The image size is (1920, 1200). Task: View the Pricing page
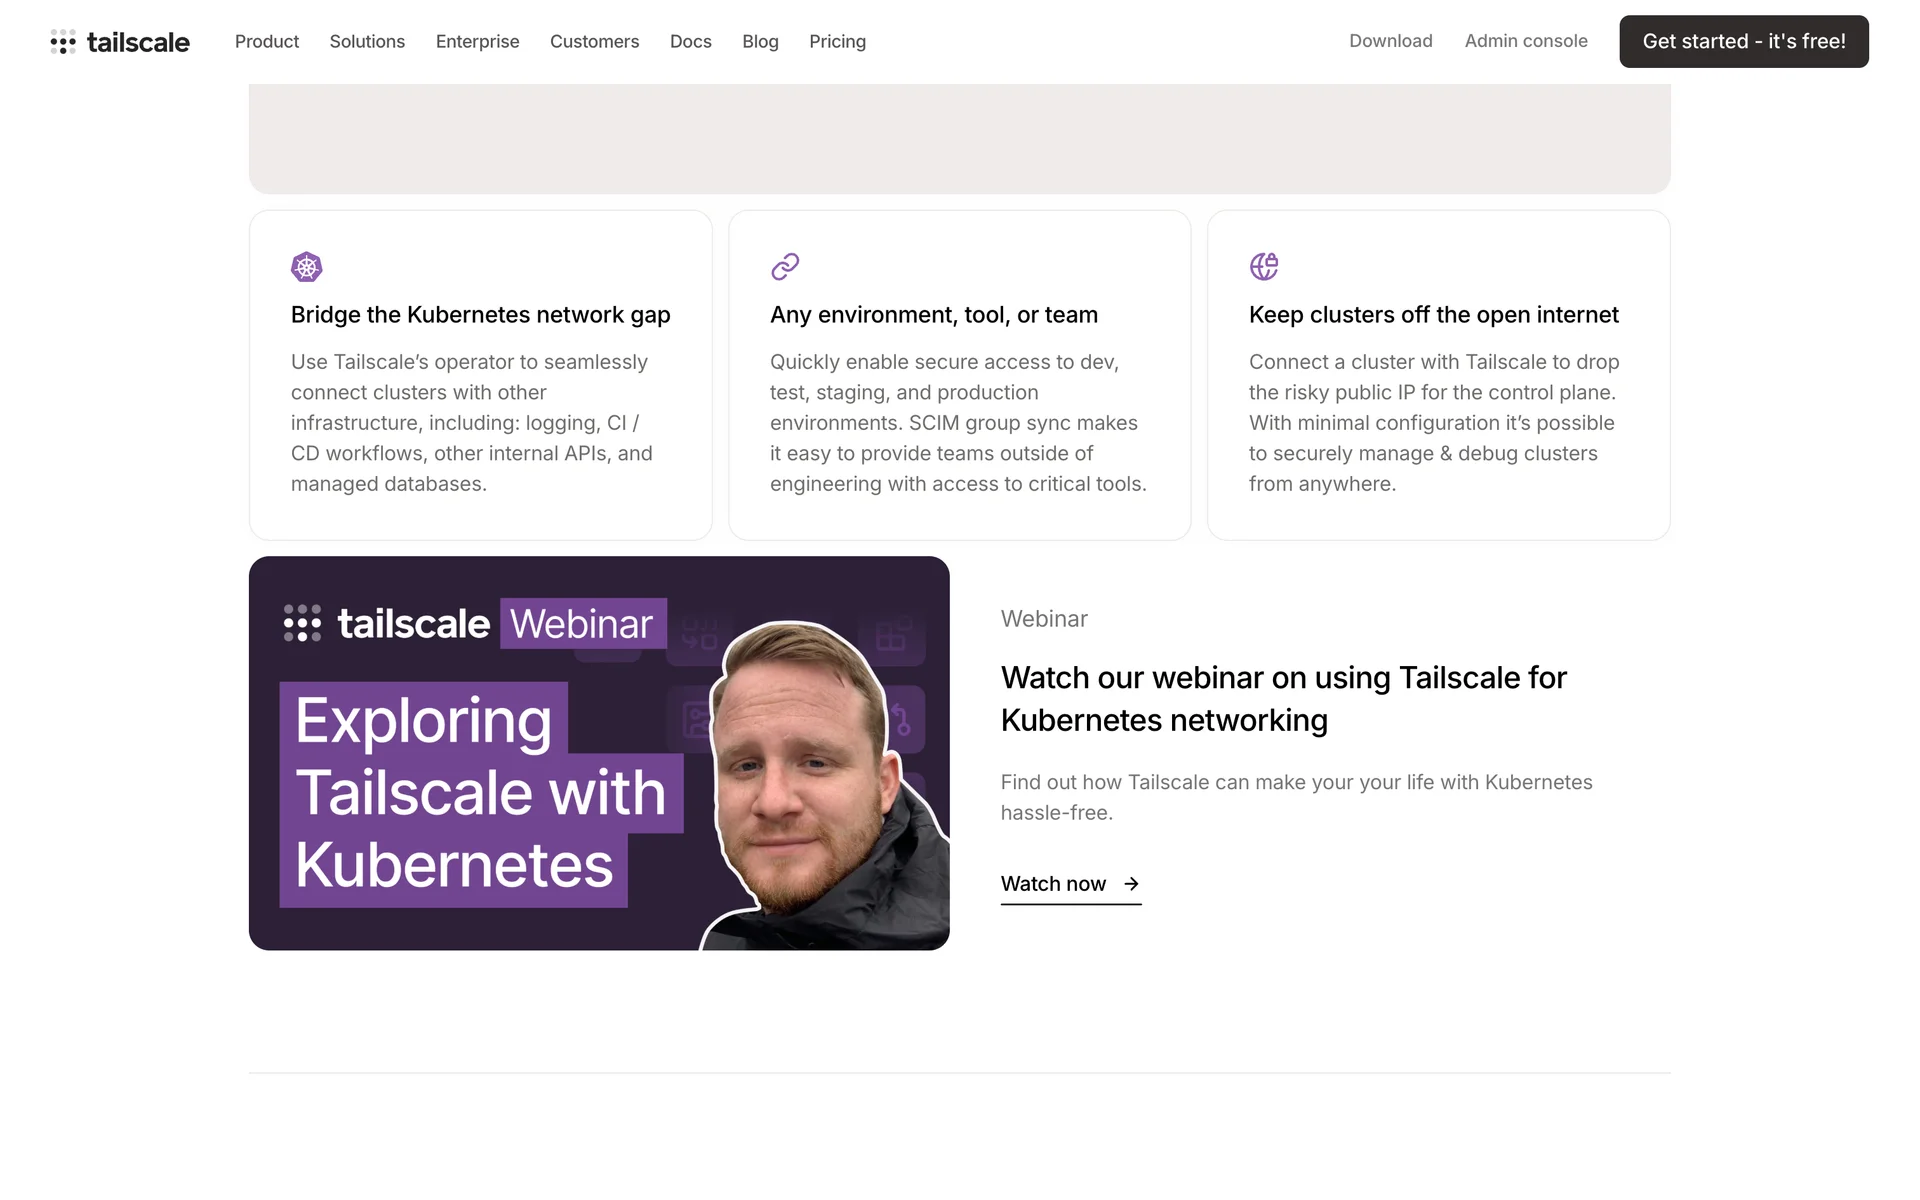pyautogui.click(x=837, y=42)
